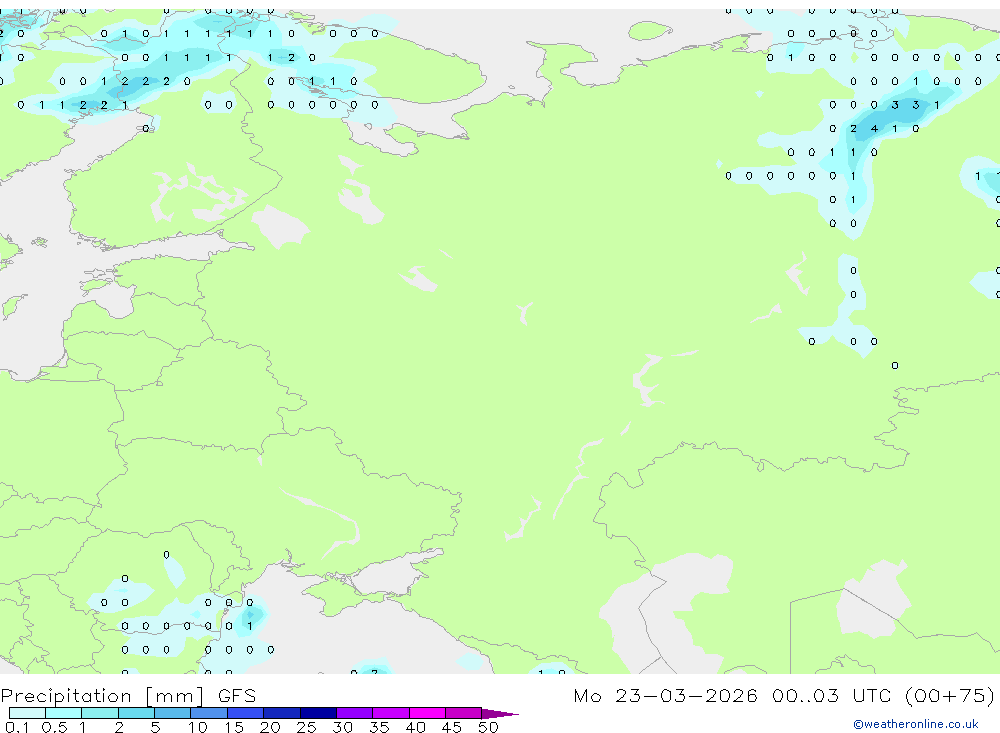This screenshot has width=1000, height=733.
Task: Choose the 10–15 mm legend color box
Action: click(x=209, y=713)
